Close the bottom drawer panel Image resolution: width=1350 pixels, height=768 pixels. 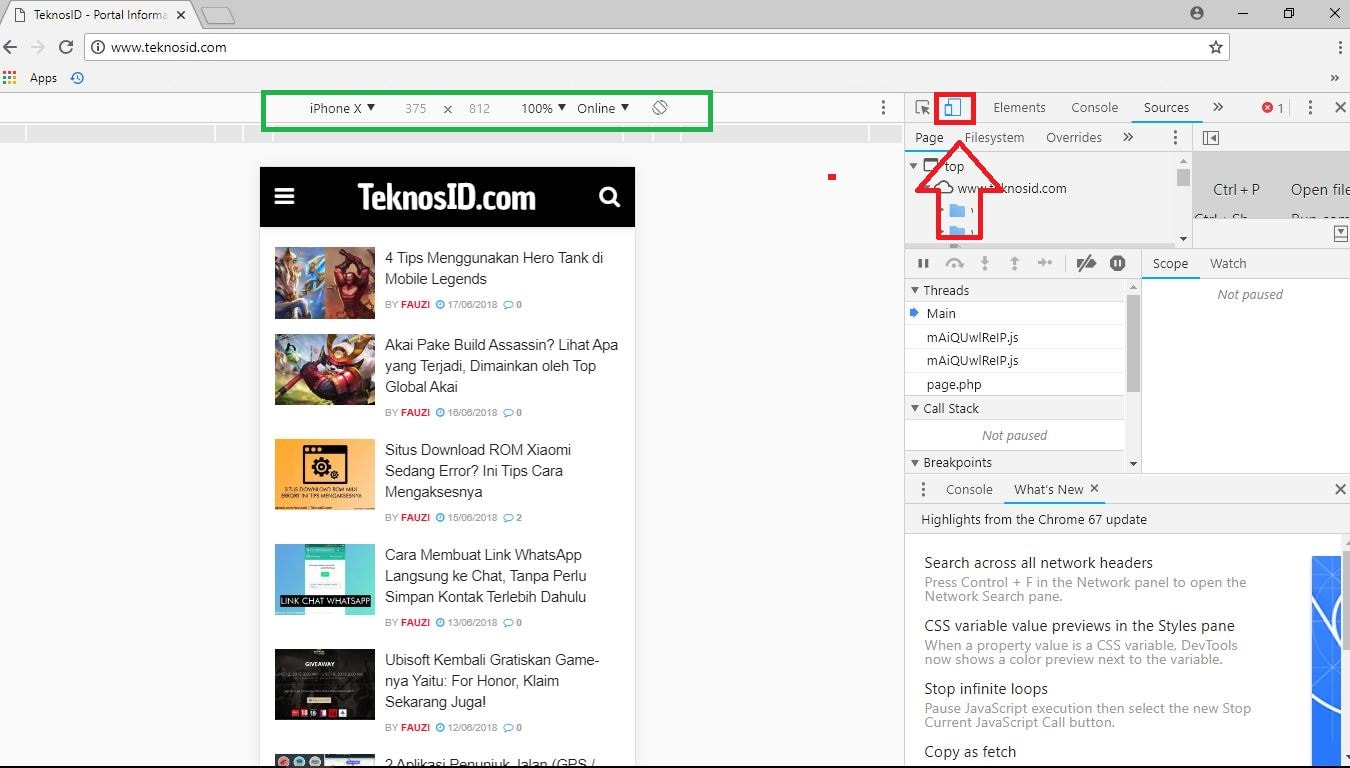point(1340,489)
